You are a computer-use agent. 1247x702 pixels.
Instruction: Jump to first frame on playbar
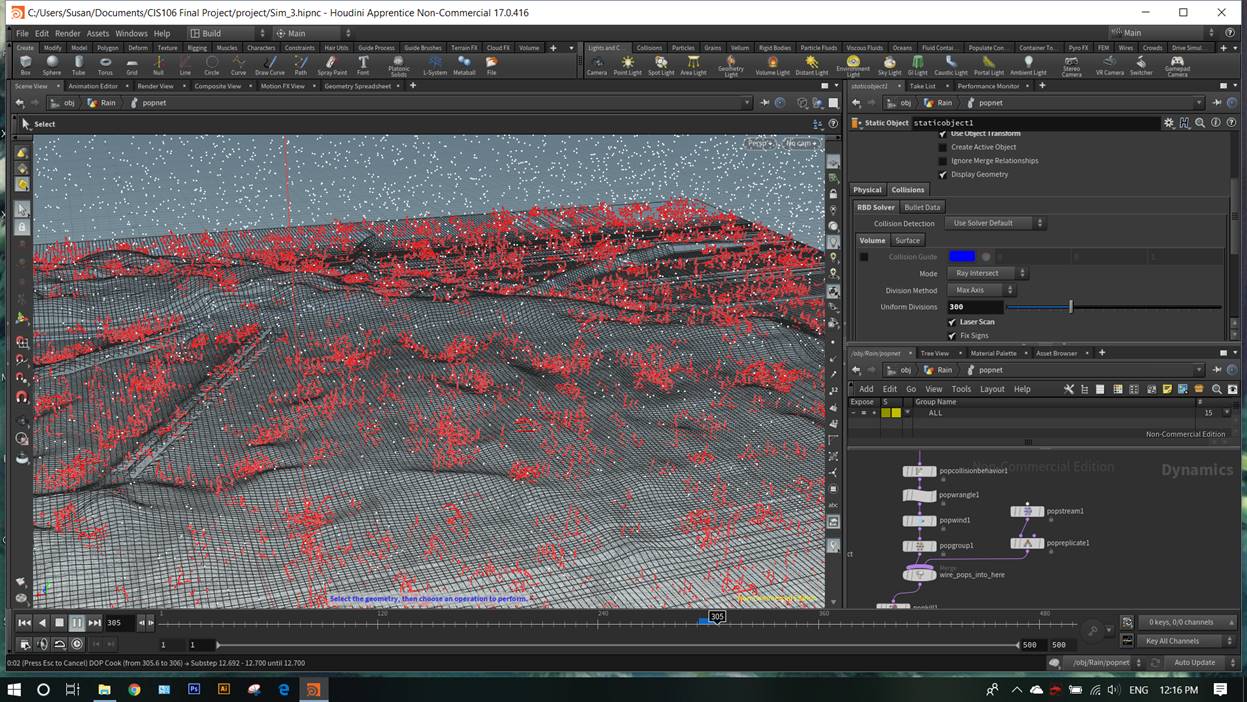[24, 622]
